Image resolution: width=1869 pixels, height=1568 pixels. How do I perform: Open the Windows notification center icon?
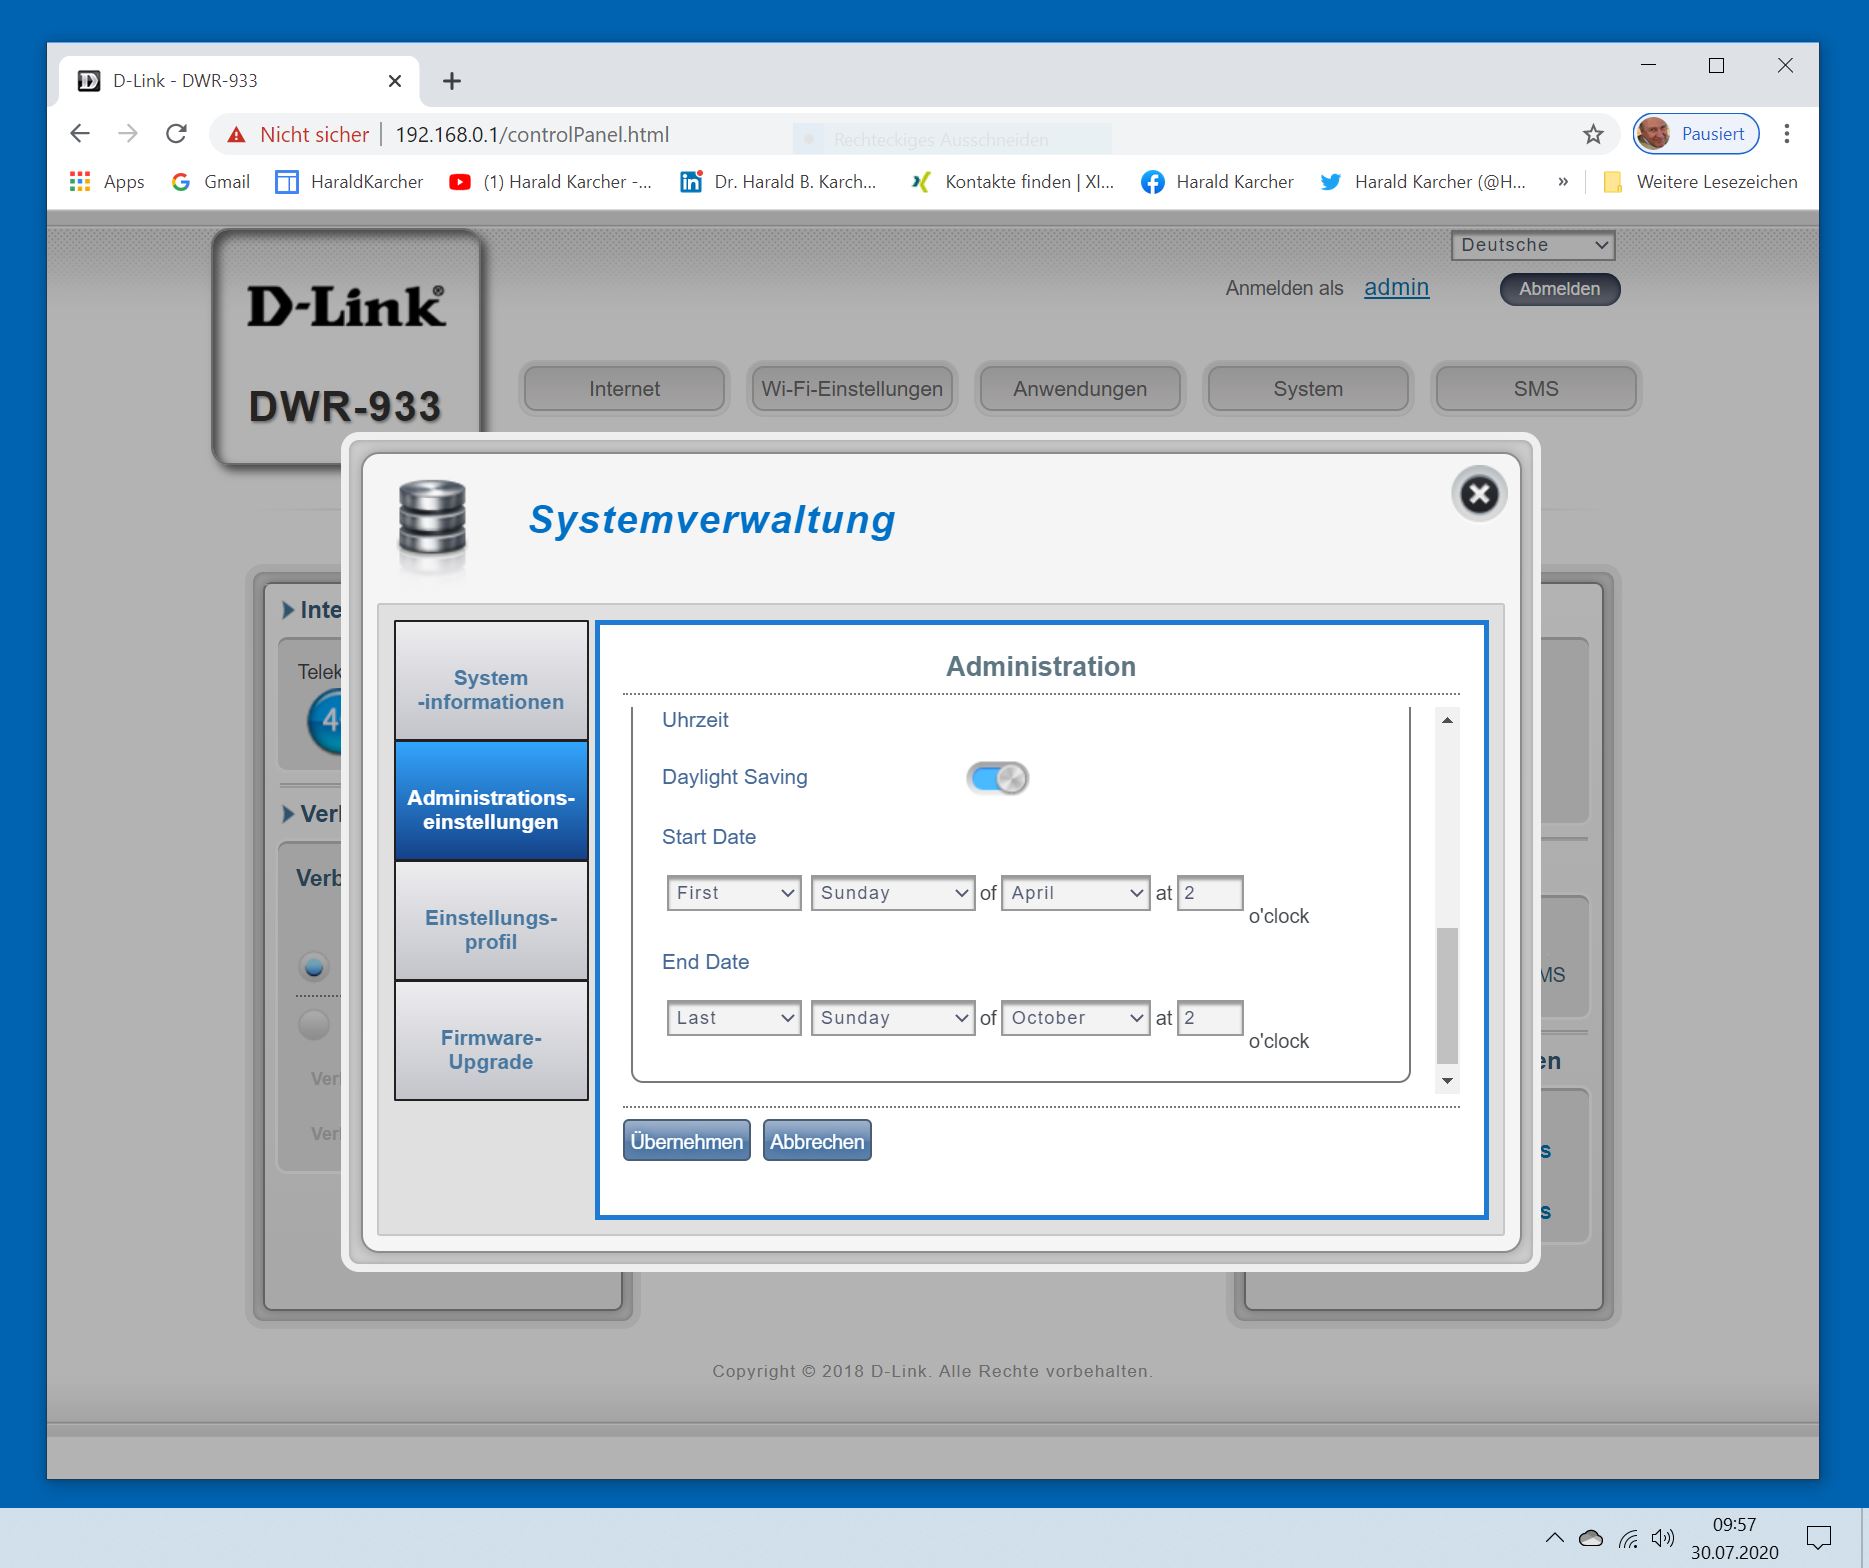[x=1819, y=1538]
